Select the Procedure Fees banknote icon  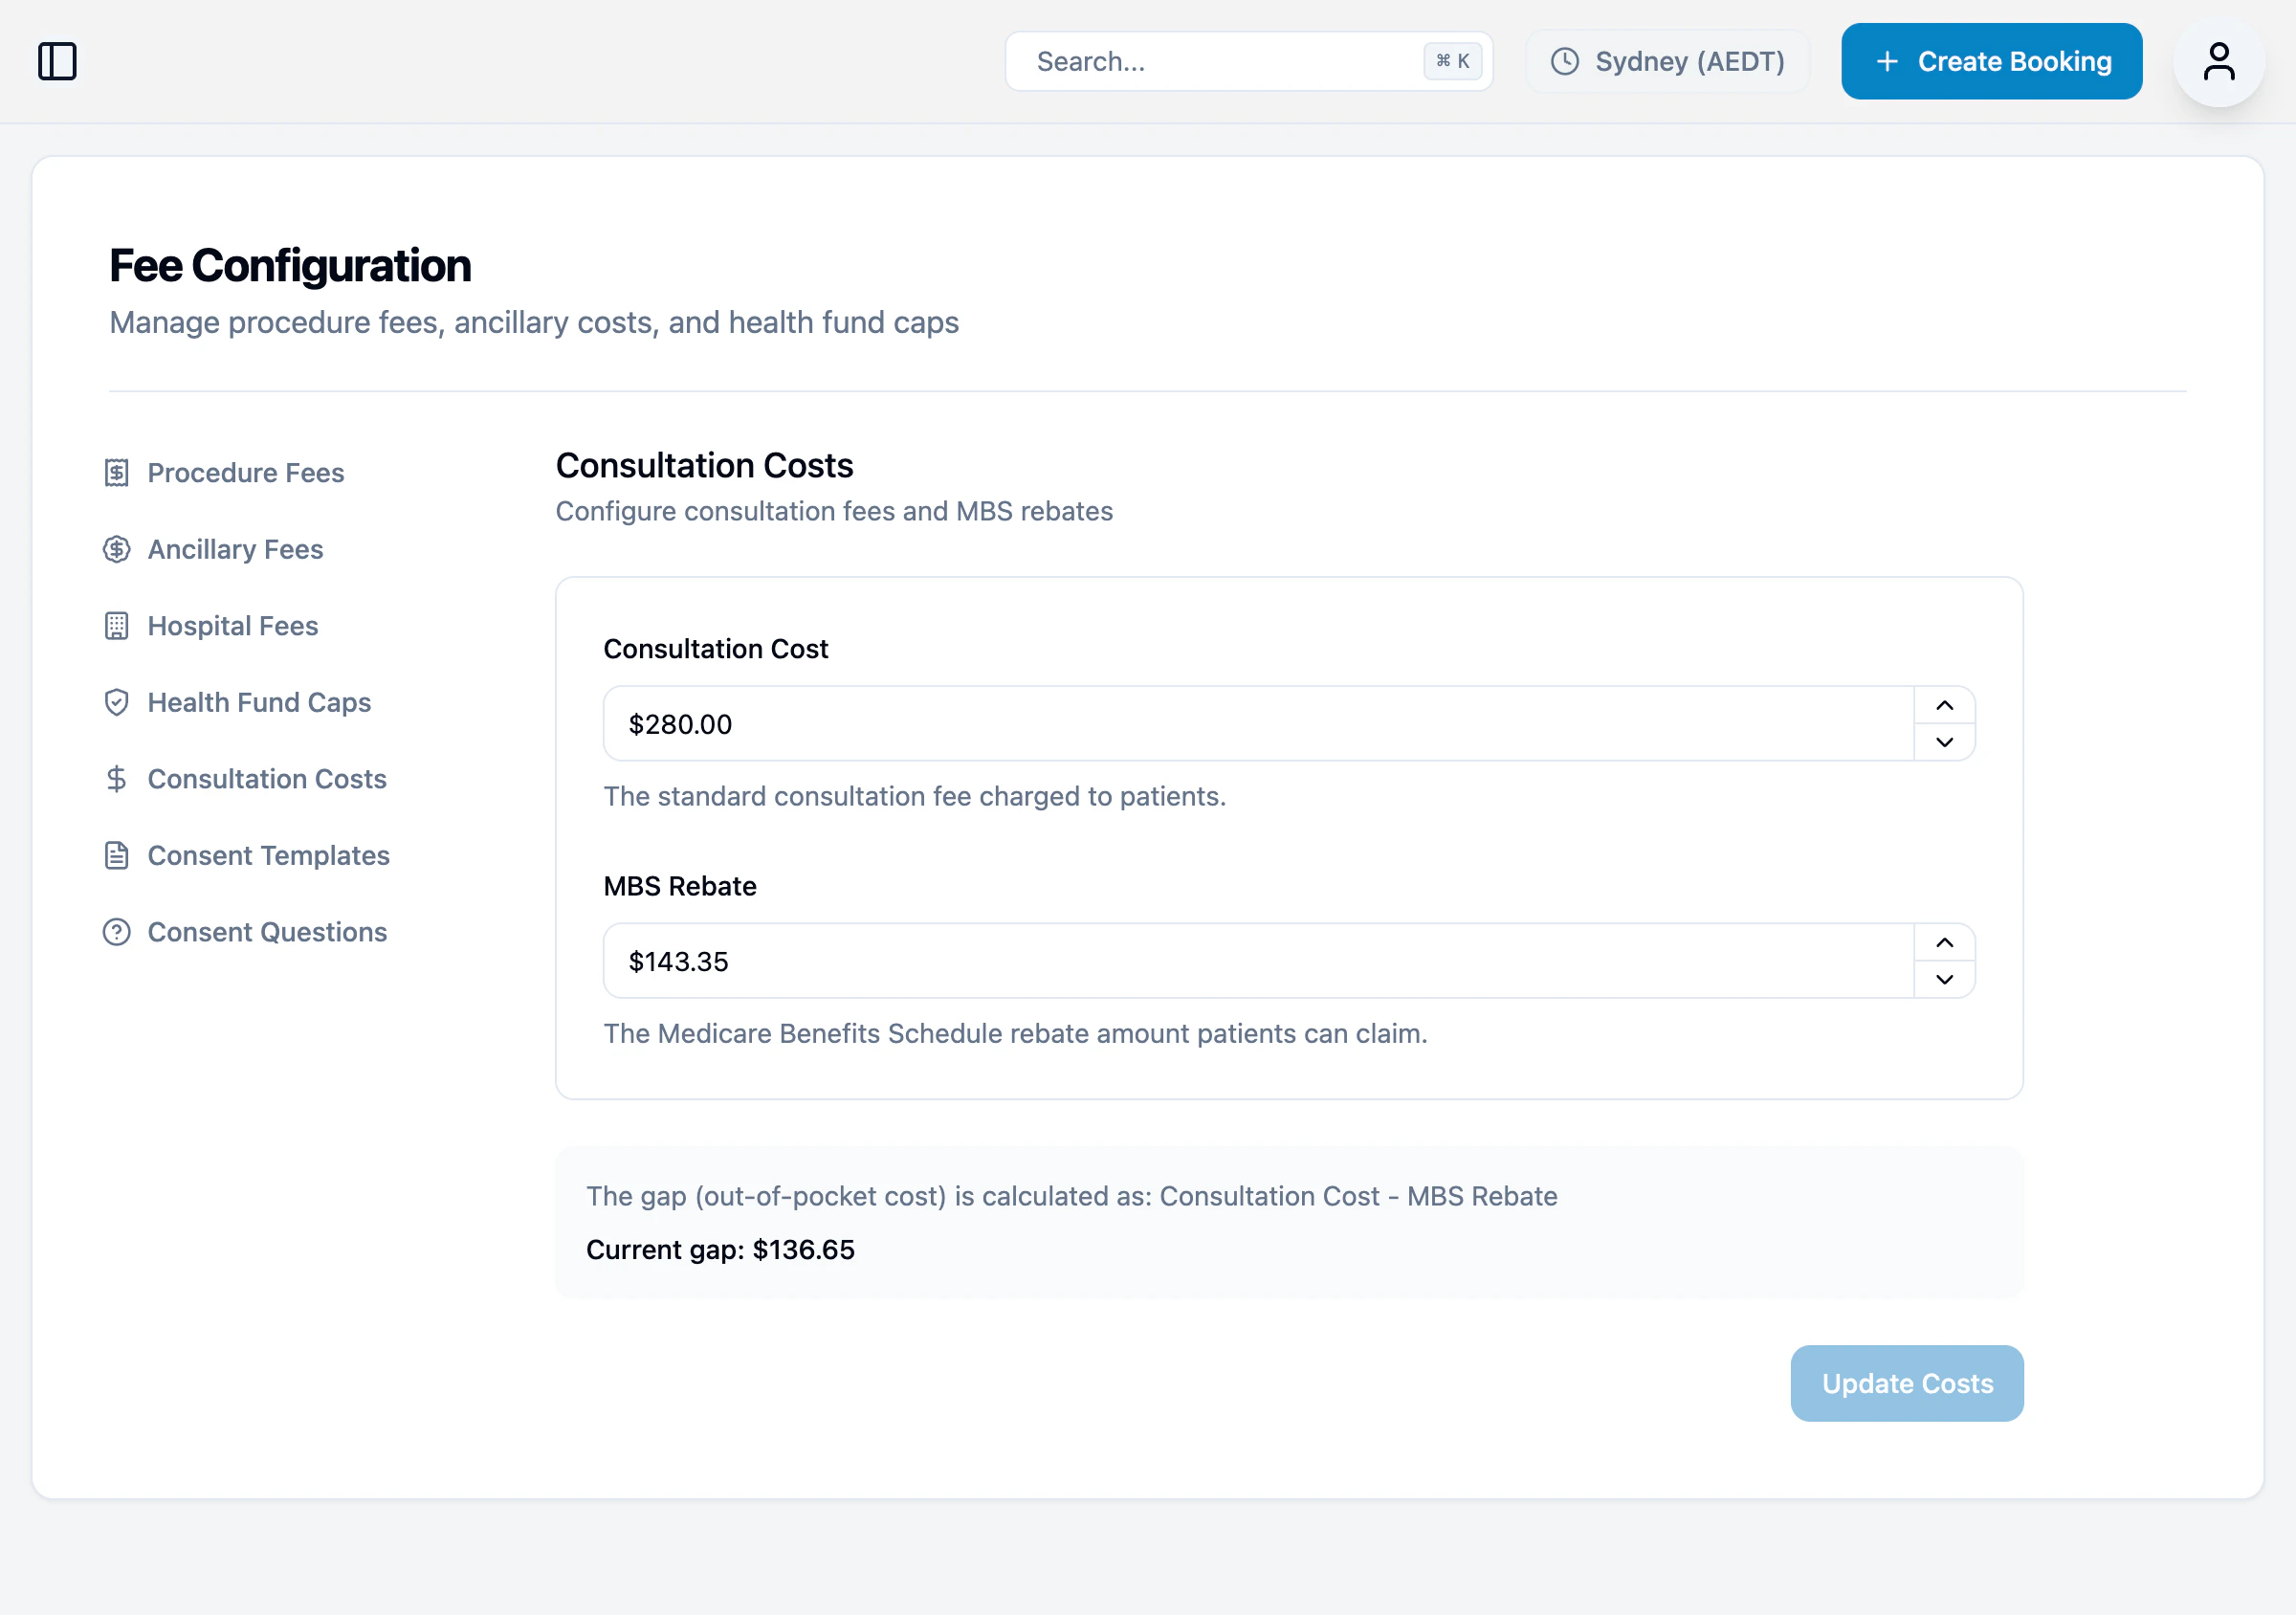[117, 472]
